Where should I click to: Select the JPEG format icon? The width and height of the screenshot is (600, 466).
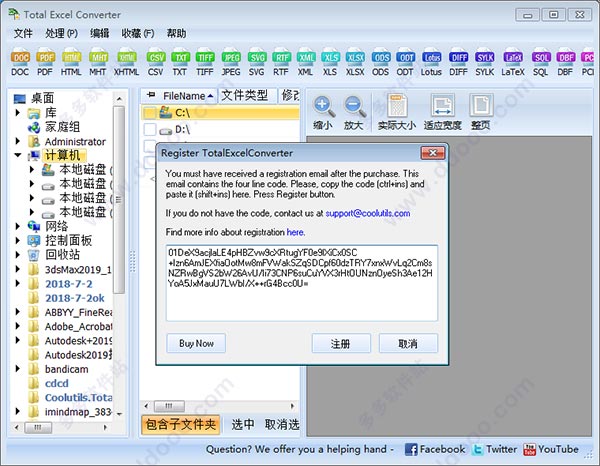[231, 63]
